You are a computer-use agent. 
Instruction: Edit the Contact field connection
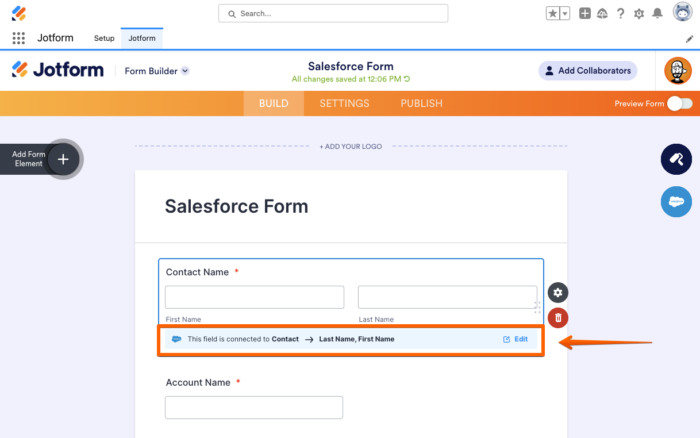[x=515, y=339]
